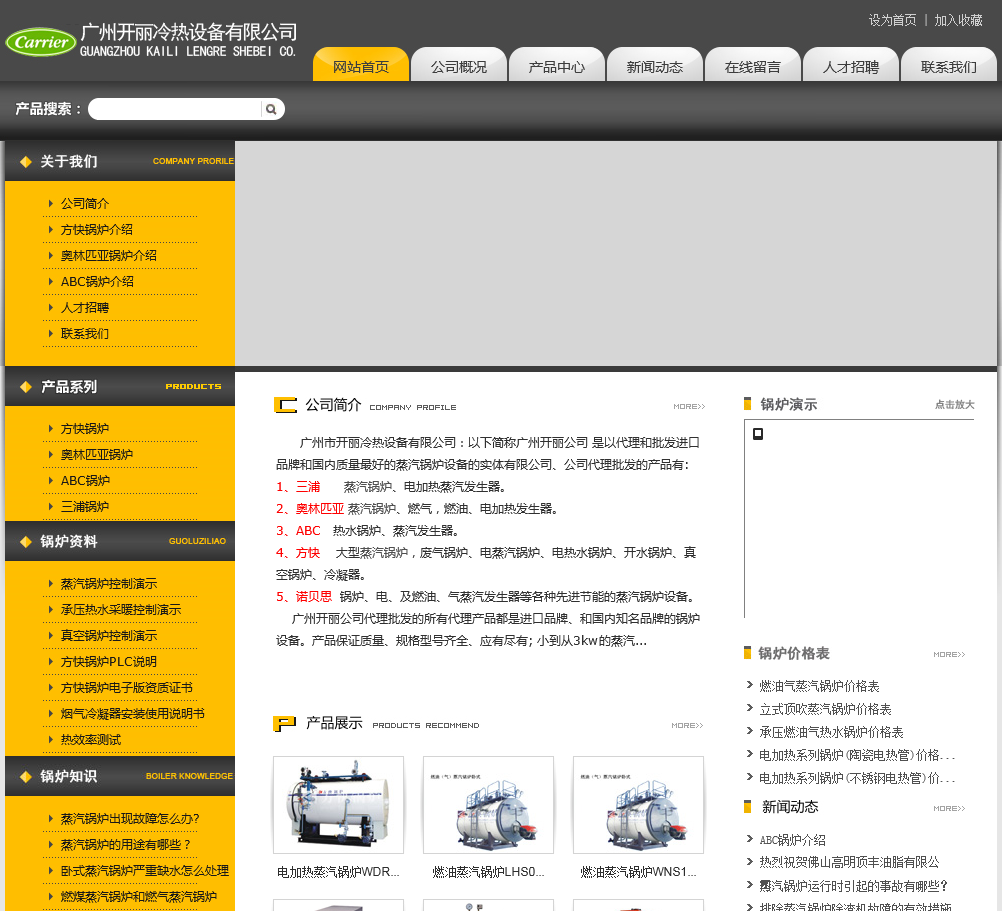Screen dimensions: 1002x911
Task: Open 方快锅炉电子版资质证书 link
Action: pyautogui.click(x=127, y=688)
